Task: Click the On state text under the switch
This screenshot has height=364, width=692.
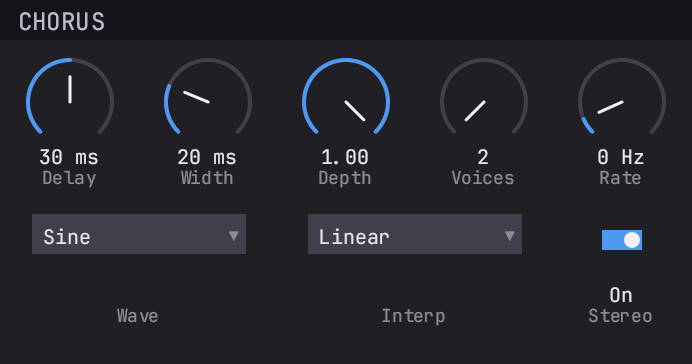Action: point(621,295)
